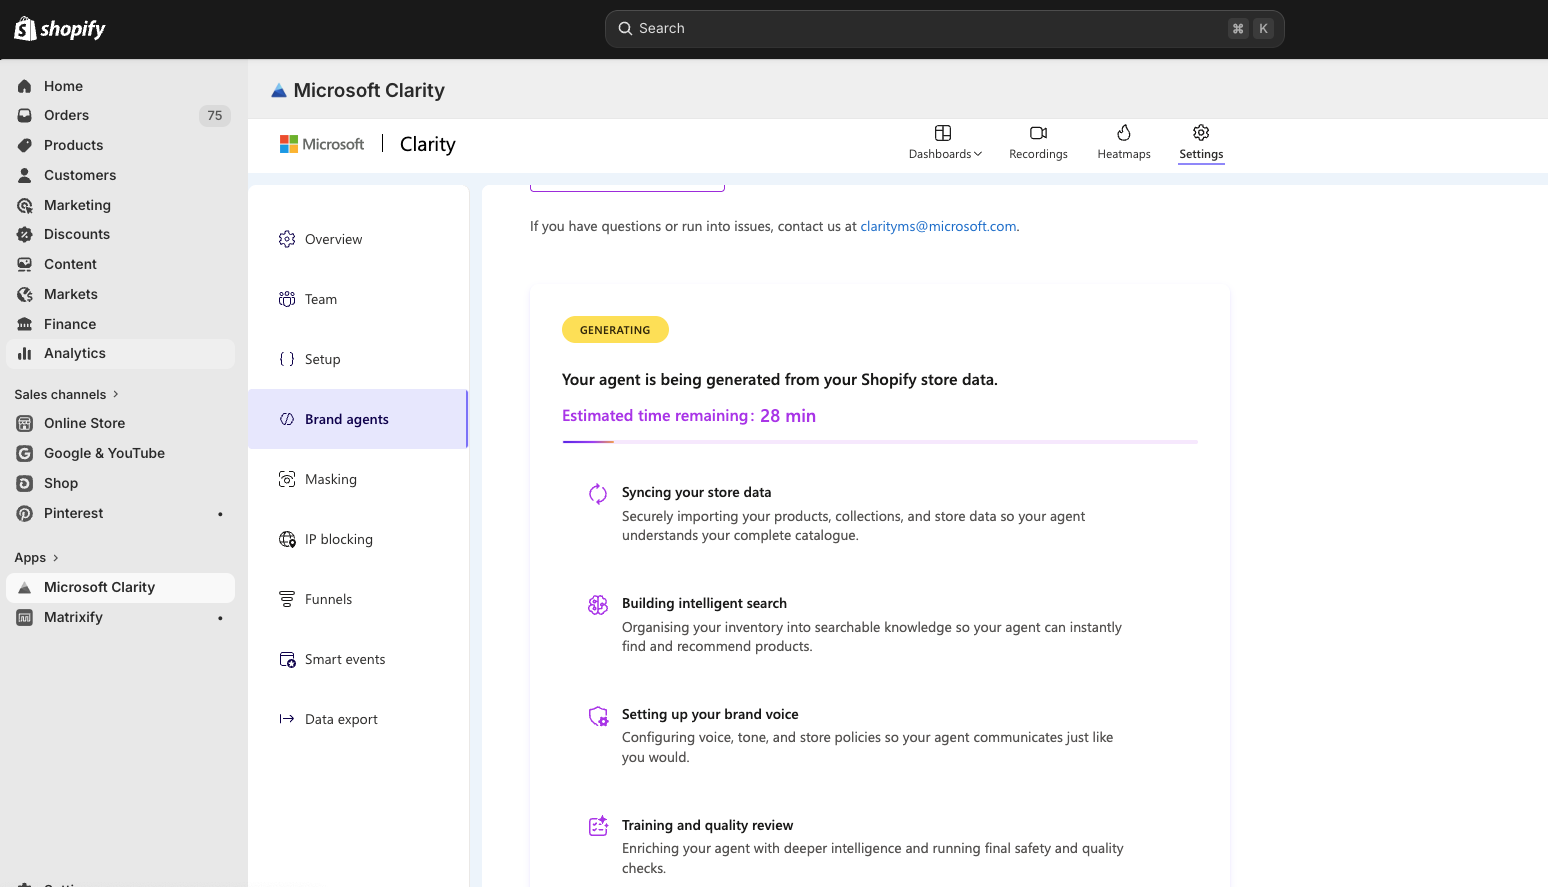1548x887 pixels.
Task: Click the Building intelligent search icon
Action: pos(598,605)
